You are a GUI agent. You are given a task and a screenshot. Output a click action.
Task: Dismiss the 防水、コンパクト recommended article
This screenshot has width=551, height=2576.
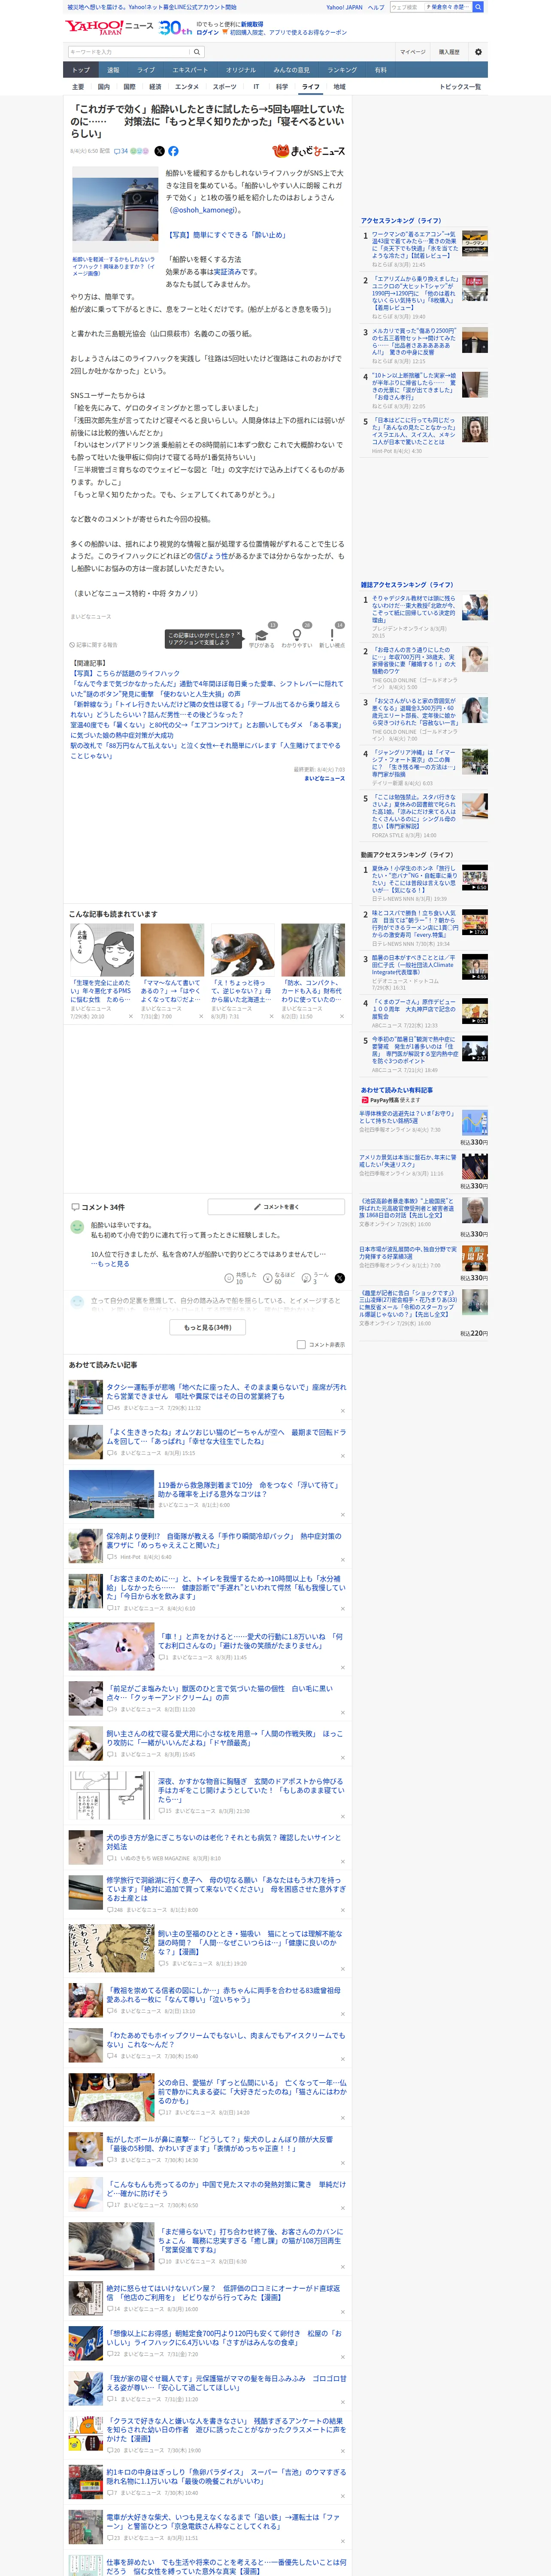tap(342, 1016)
